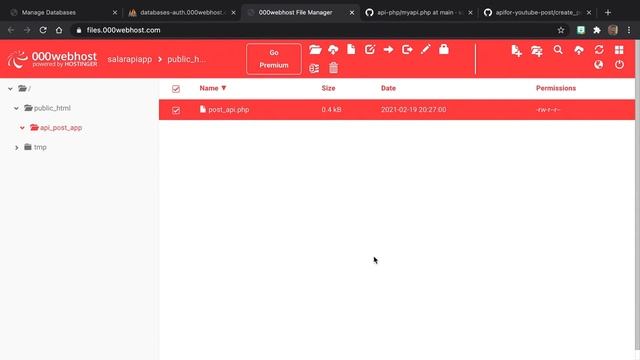This screenshot has height=360, width=640.
Task: Collapse the public_html tree arrow
Action: [16, 108]
